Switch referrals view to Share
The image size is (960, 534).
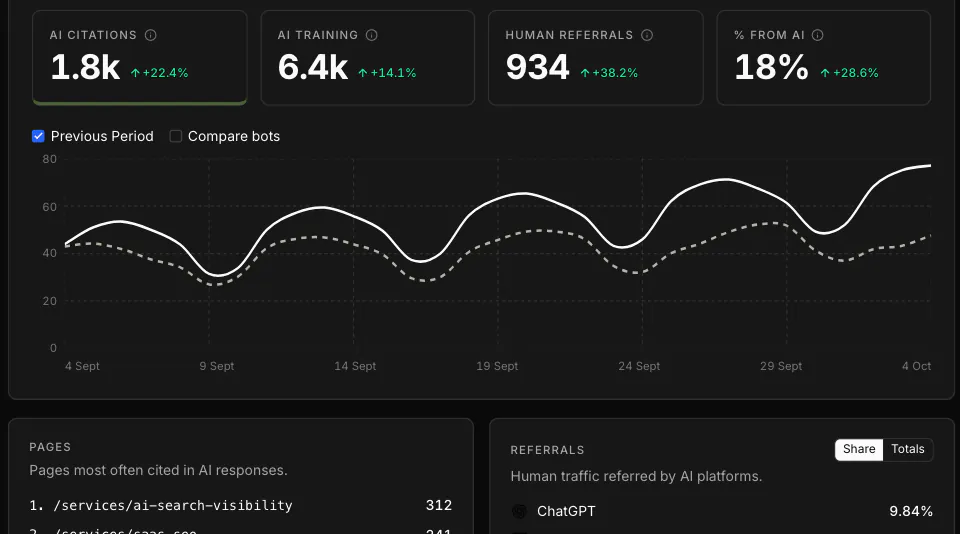tap(859, 449)
